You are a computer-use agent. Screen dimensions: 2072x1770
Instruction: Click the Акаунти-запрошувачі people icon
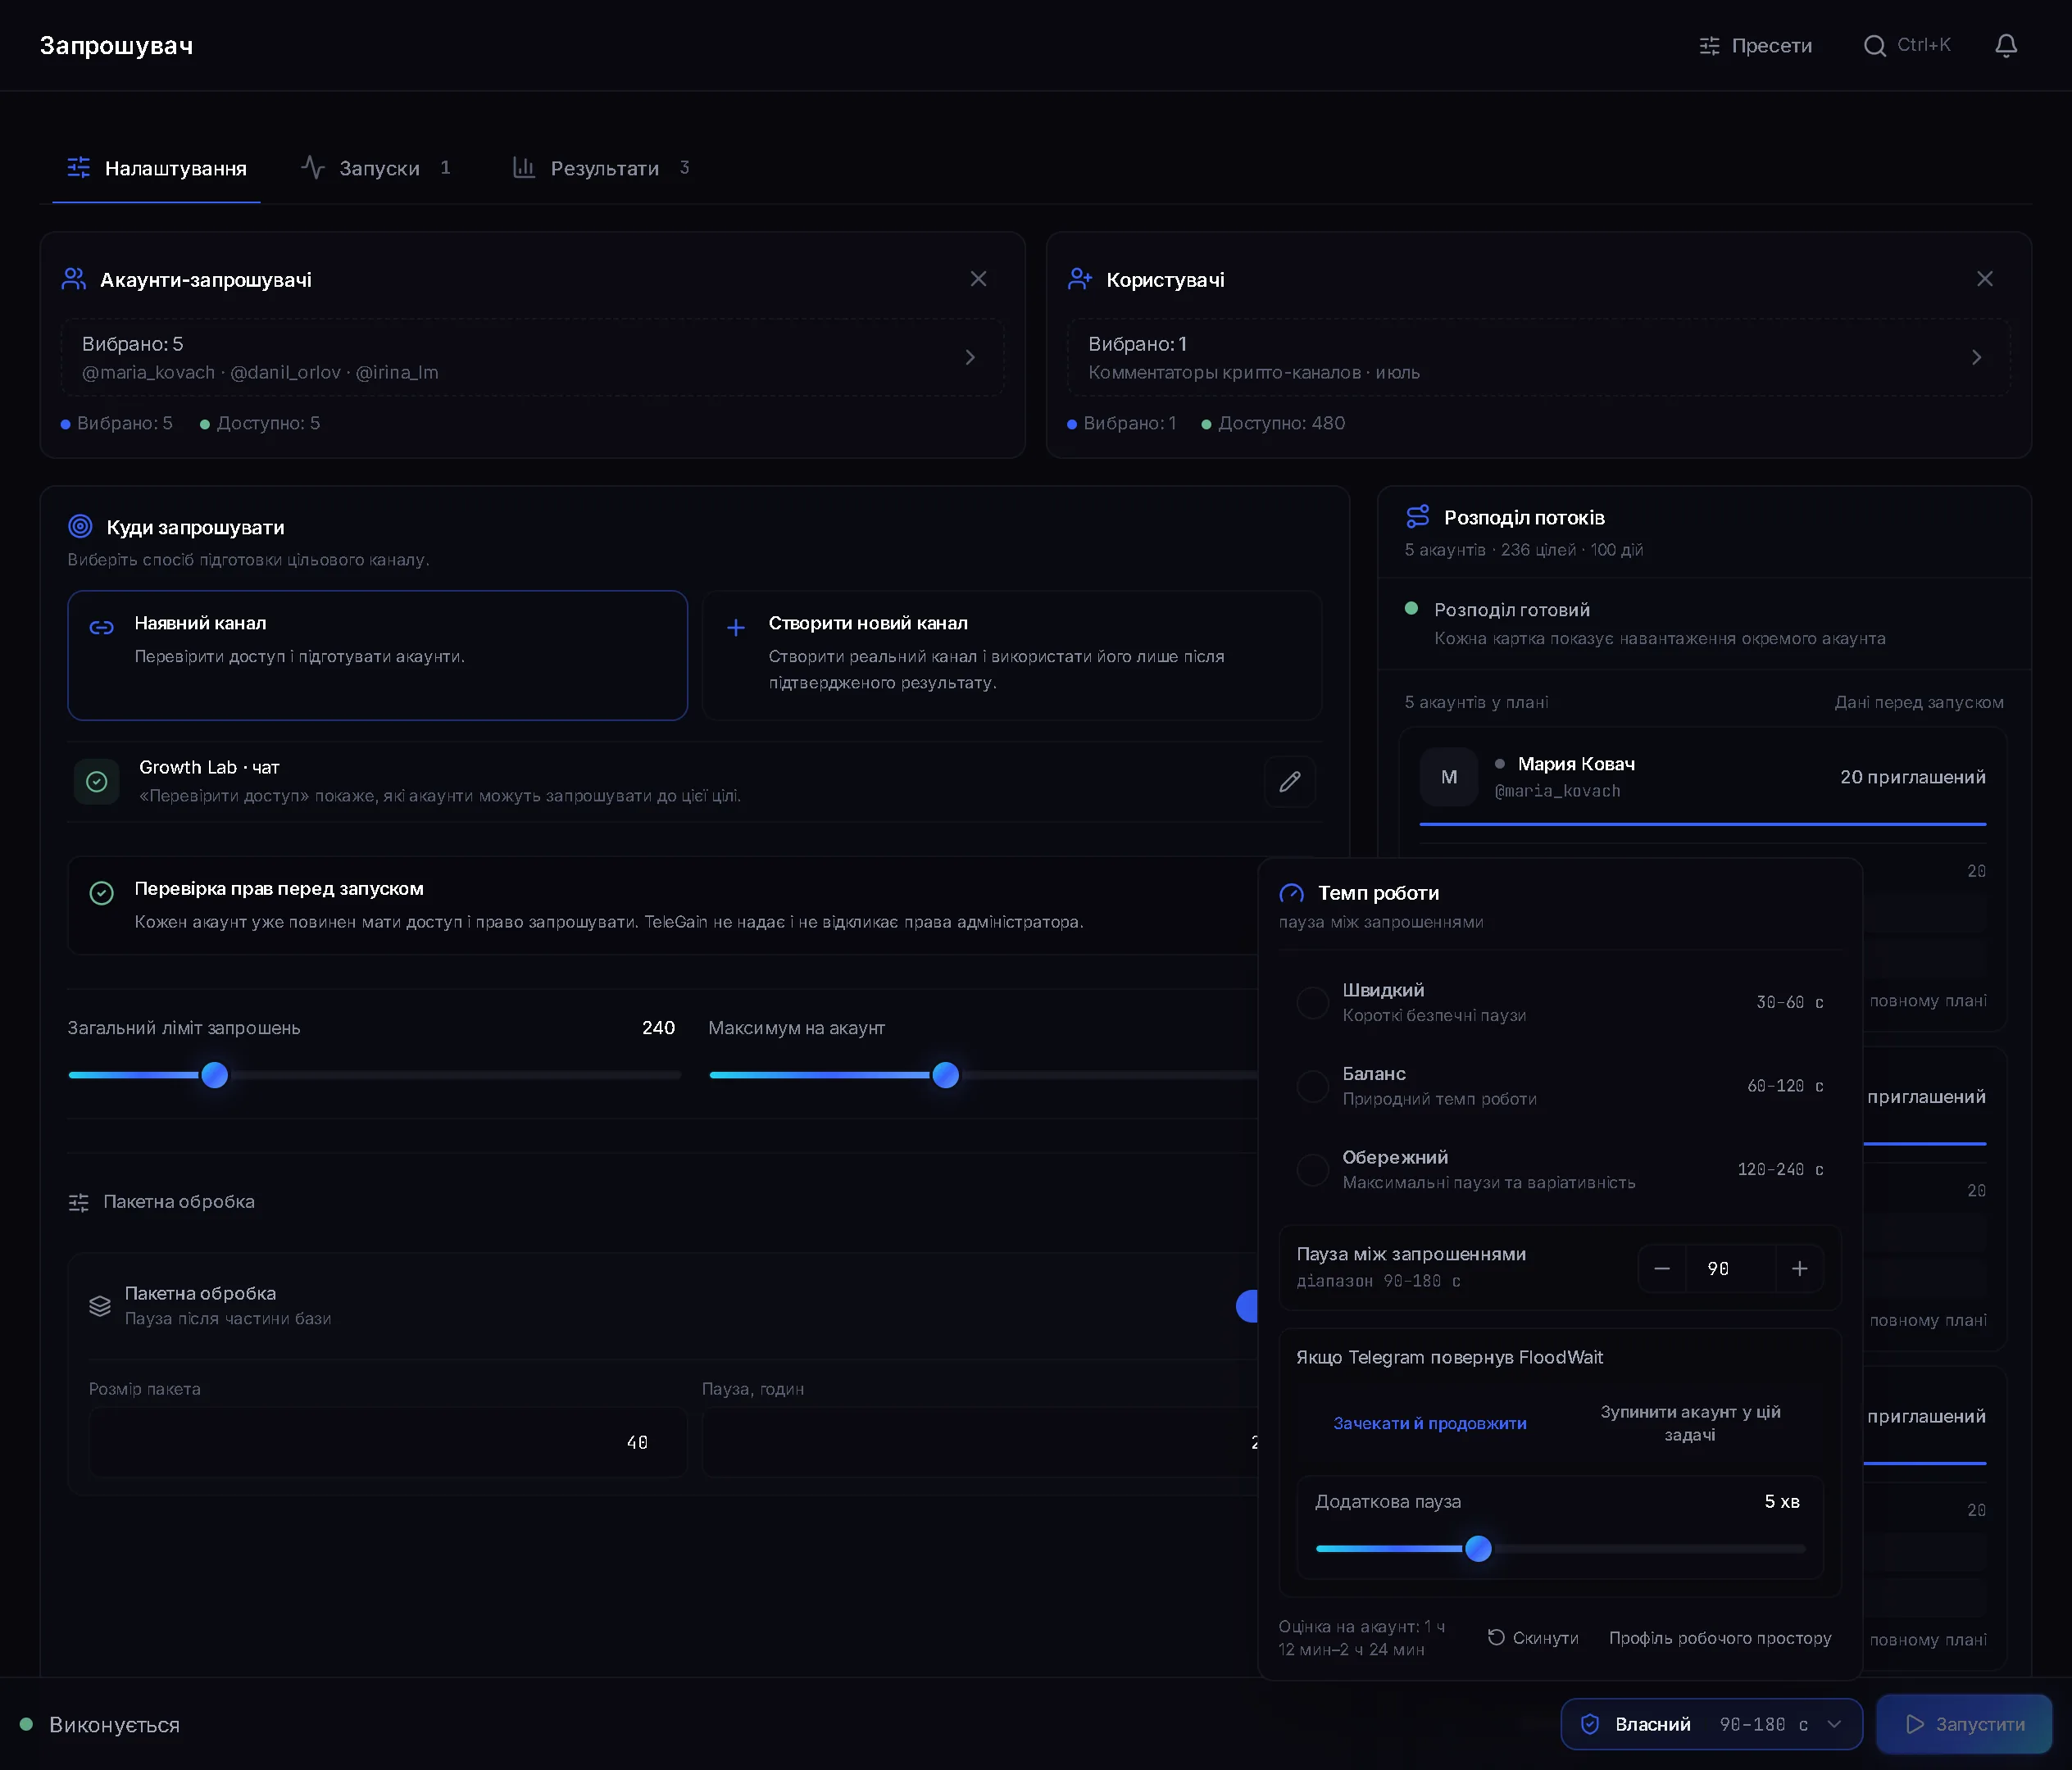pos(74,279)
